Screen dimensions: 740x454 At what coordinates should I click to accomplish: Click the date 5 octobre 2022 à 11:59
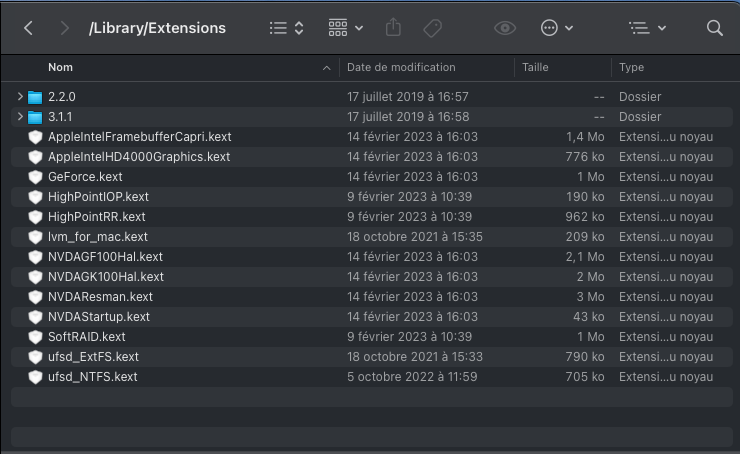pyautogui.click(x=412, y=377)
